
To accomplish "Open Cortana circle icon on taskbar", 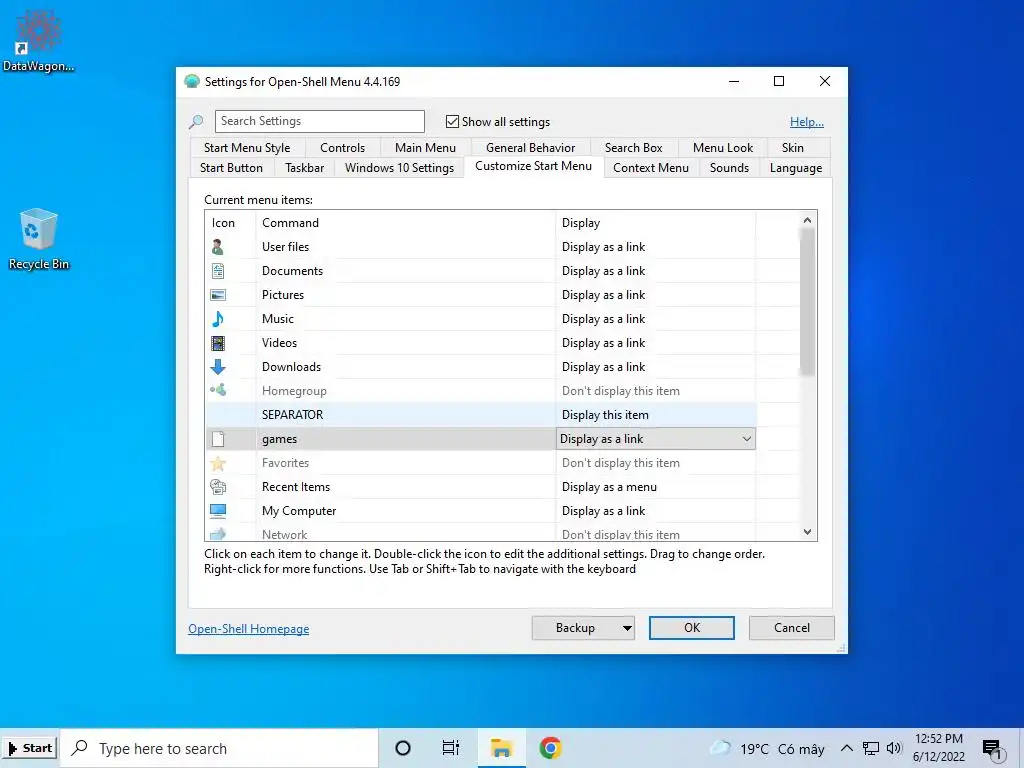I will coord(403,748).
